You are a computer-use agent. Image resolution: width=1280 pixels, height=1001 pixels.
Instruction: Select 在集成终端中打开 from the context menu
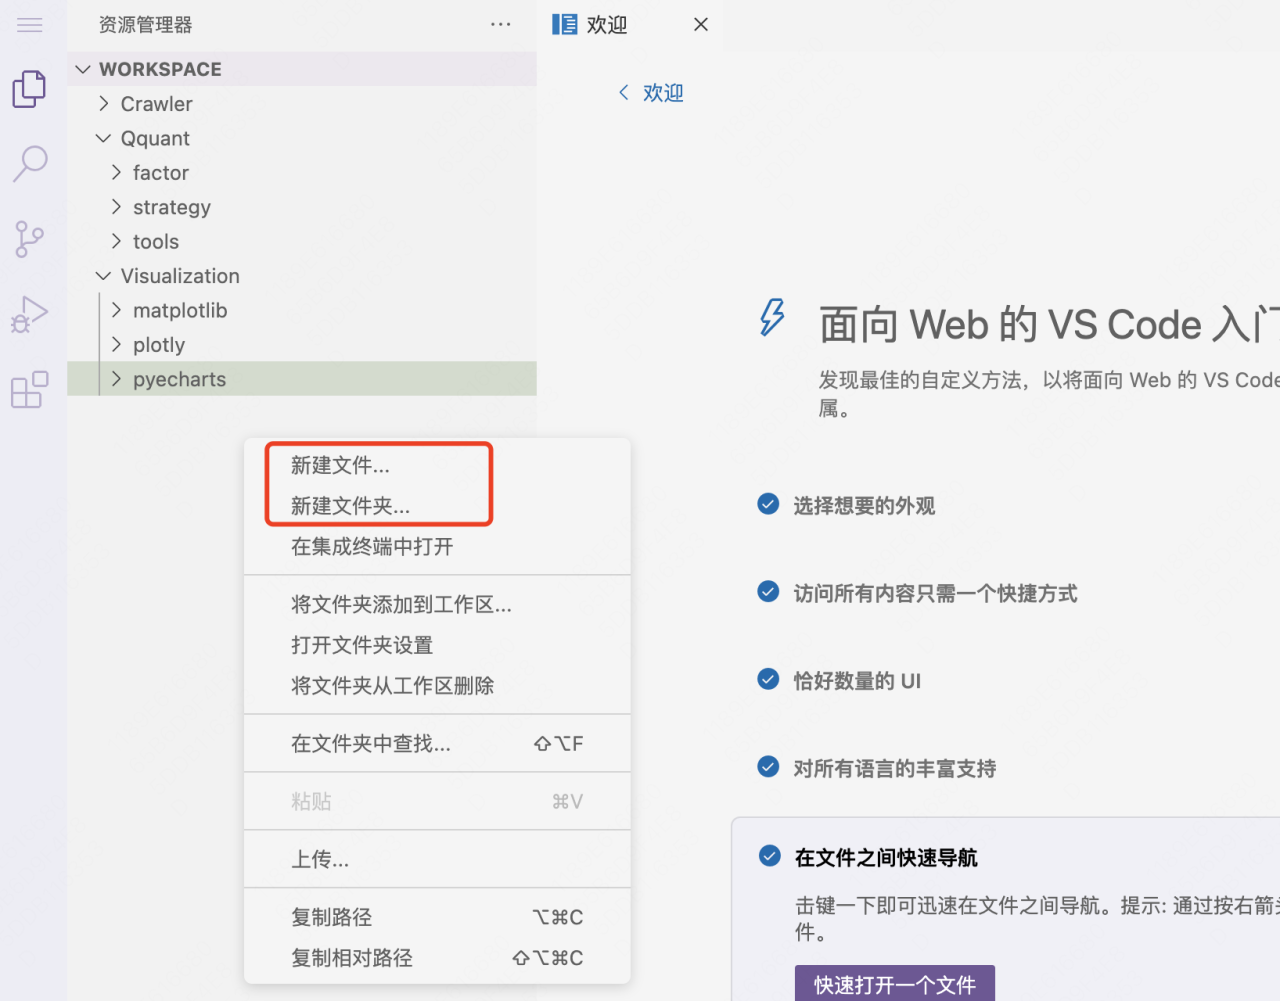tap(371, 546)
